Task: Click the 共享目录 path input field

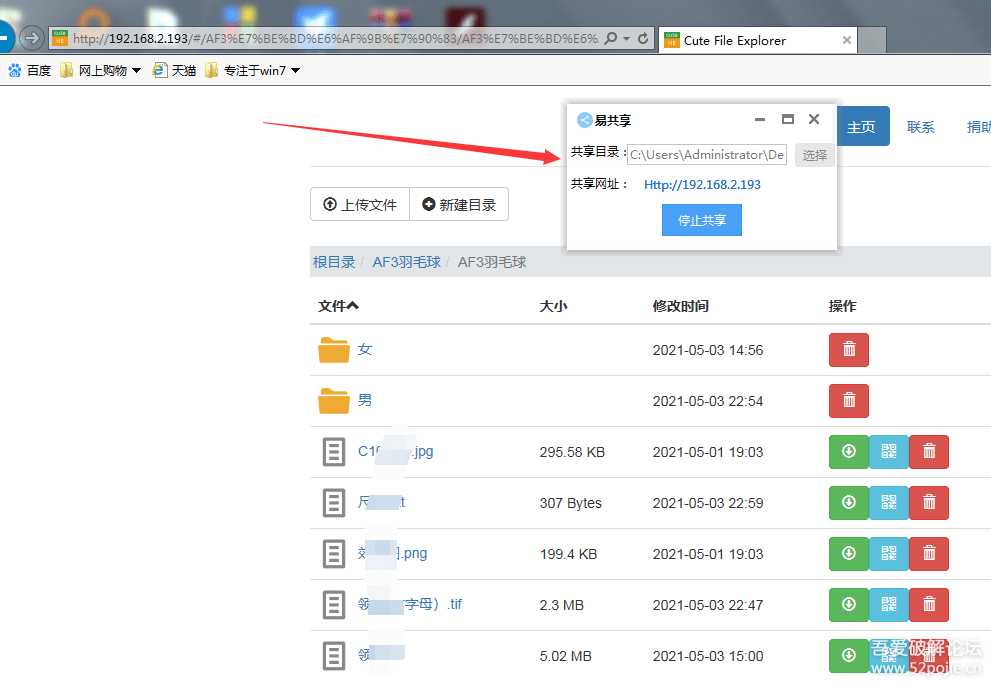Action: click(x=707, y=155)
